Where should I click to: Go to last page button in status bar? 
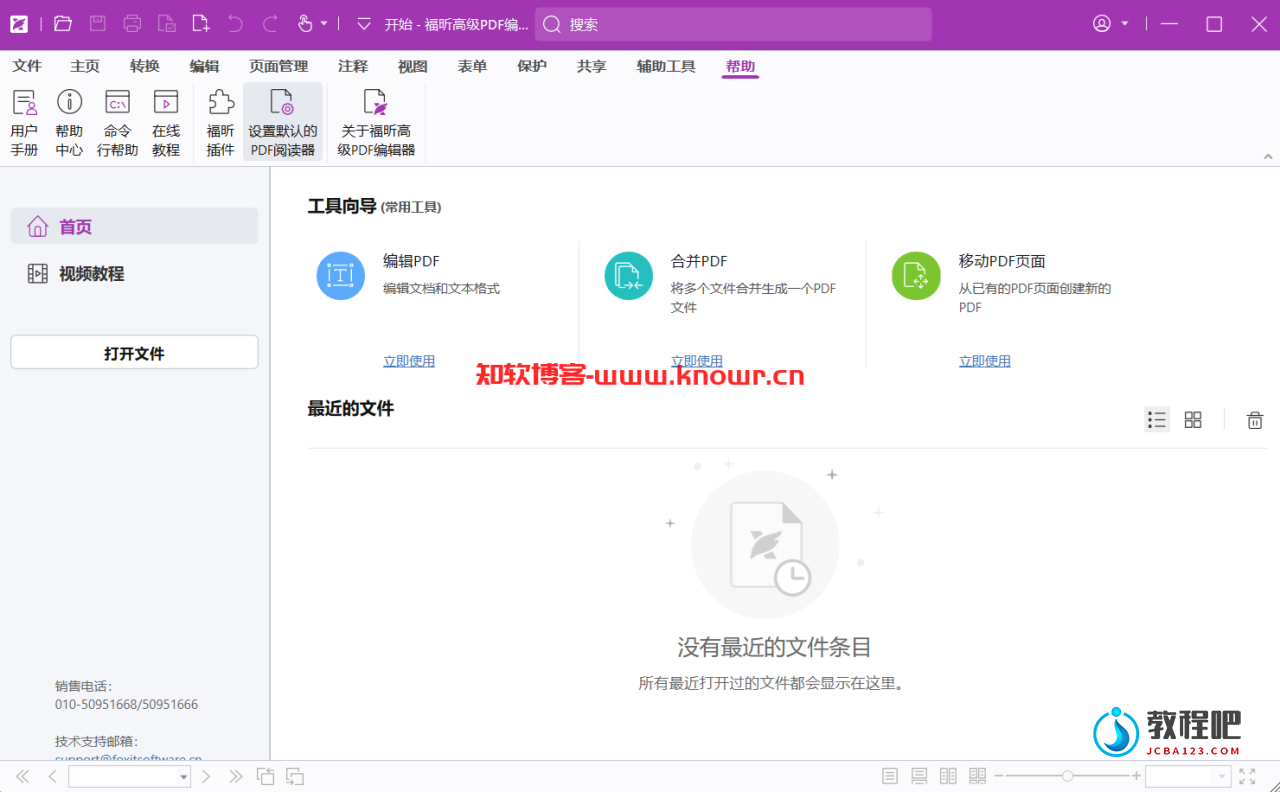(x=236, y=776)
